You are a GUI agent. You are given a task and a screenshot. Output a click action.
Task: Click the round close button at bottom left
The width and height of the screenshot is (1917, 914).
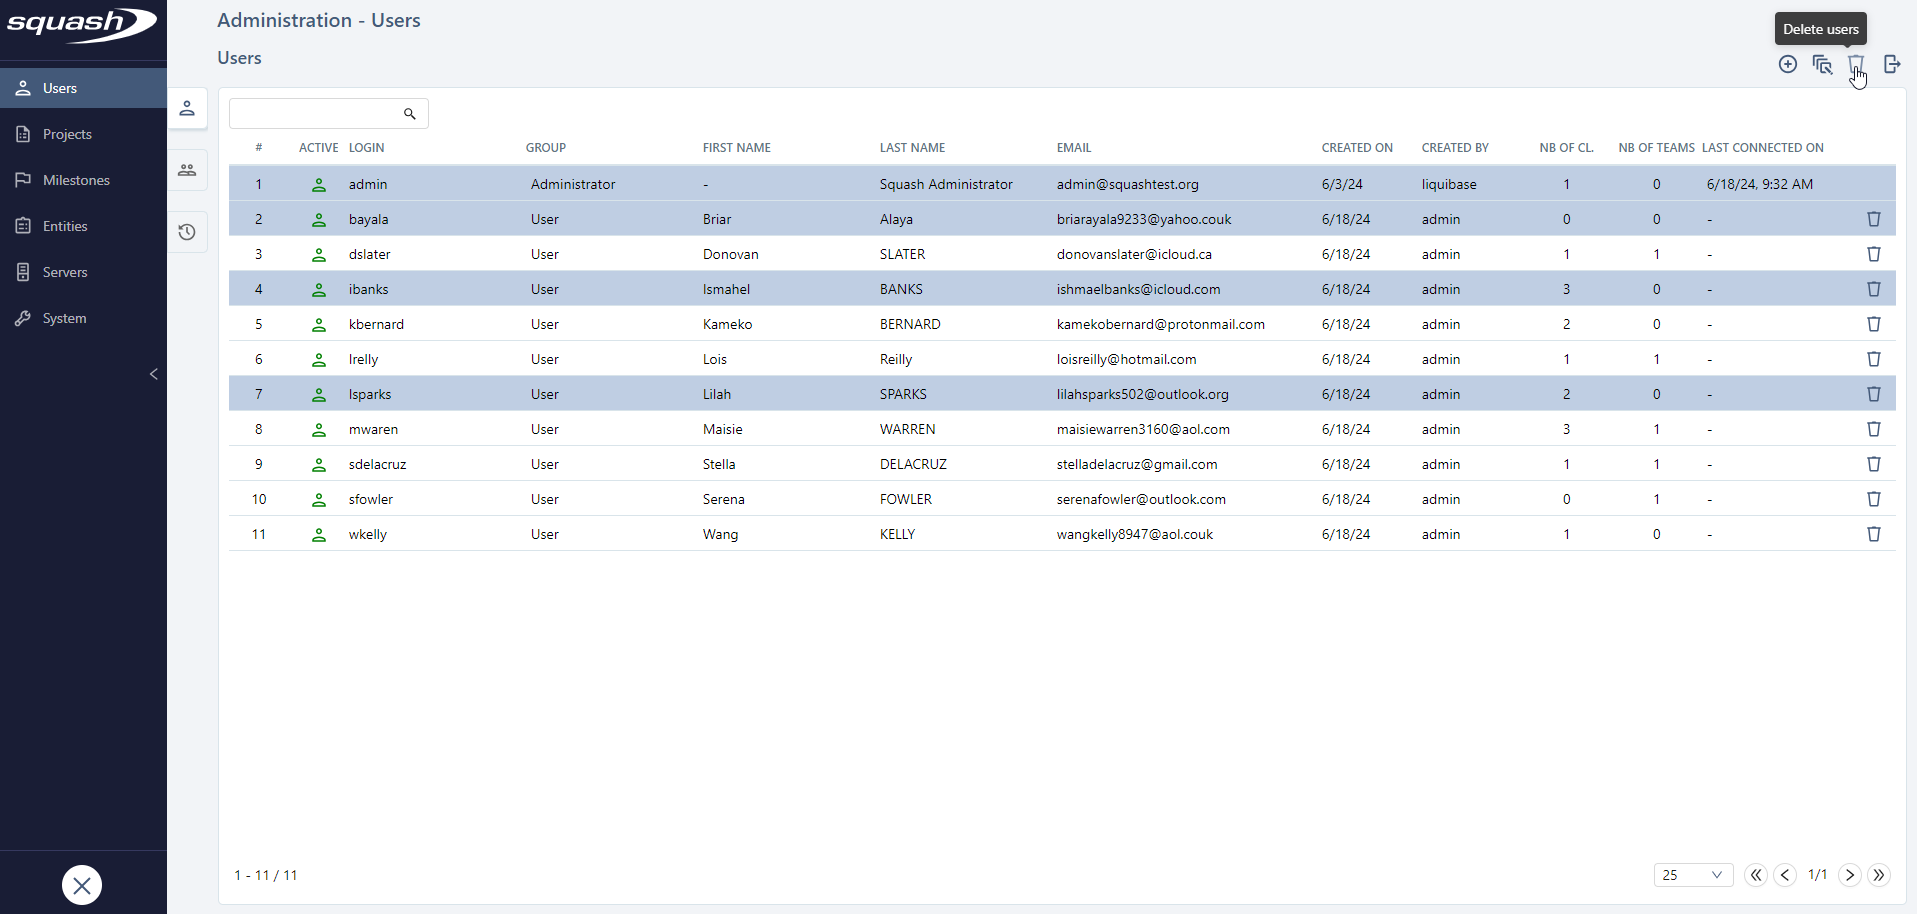[82, 885]
